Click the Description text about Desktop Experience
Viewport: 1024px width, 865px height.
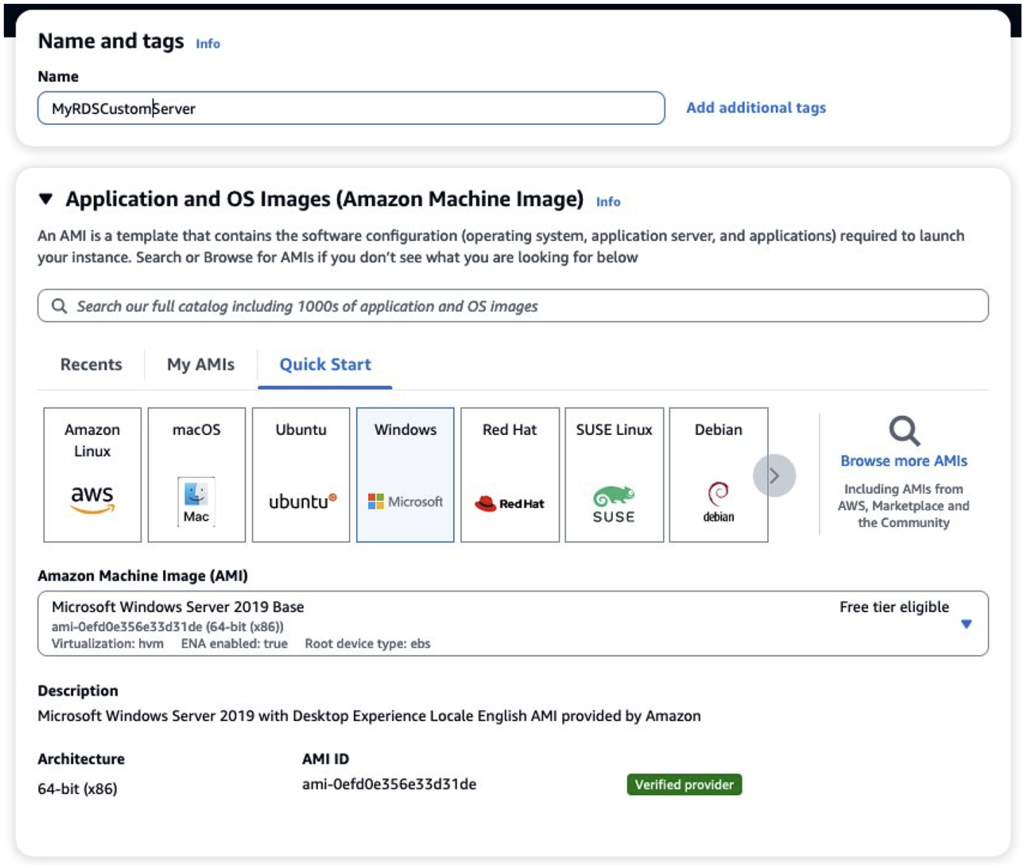(369, 716)
